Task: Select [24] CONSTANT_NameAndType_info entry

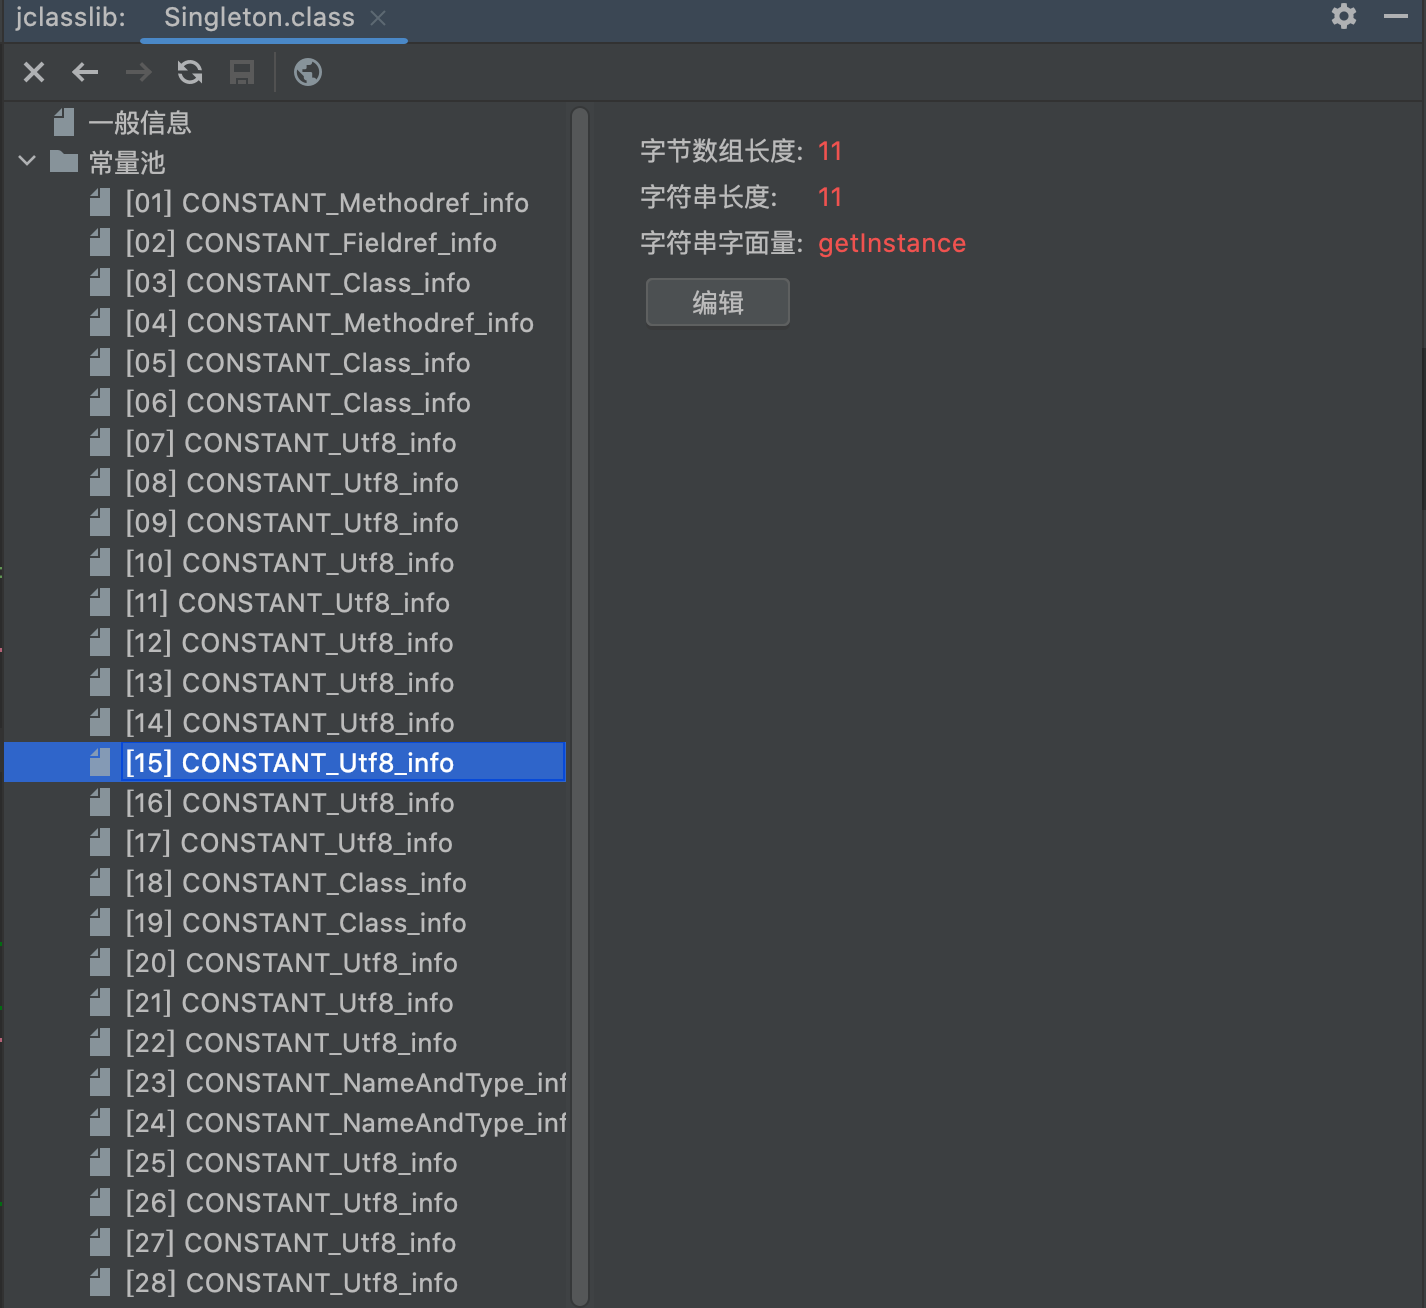Action: tap(346, 1123)
